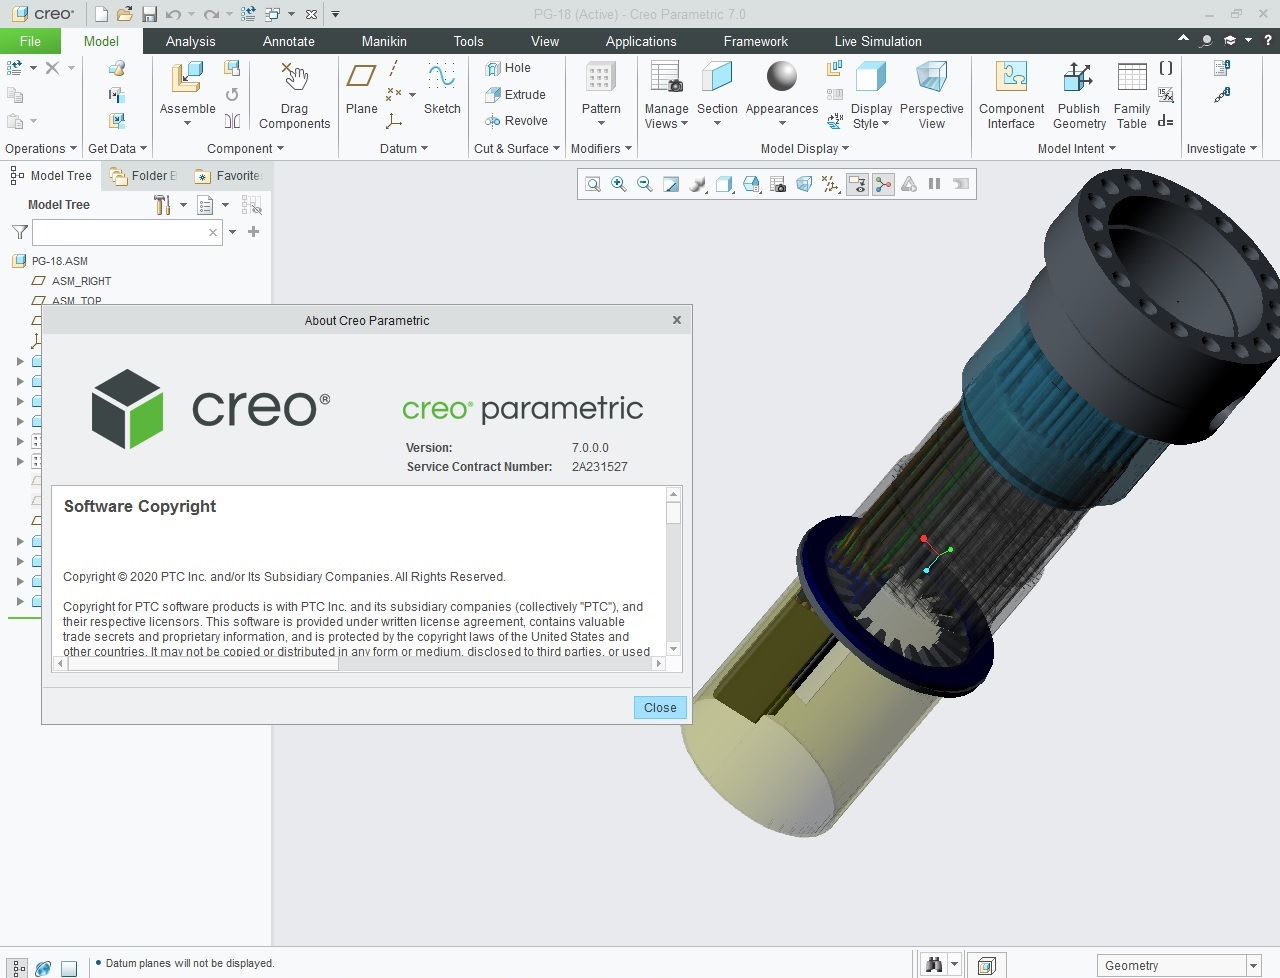
Task: Open the Live Simulation tab
Action: pyautogui.click(x=878, y=41)
